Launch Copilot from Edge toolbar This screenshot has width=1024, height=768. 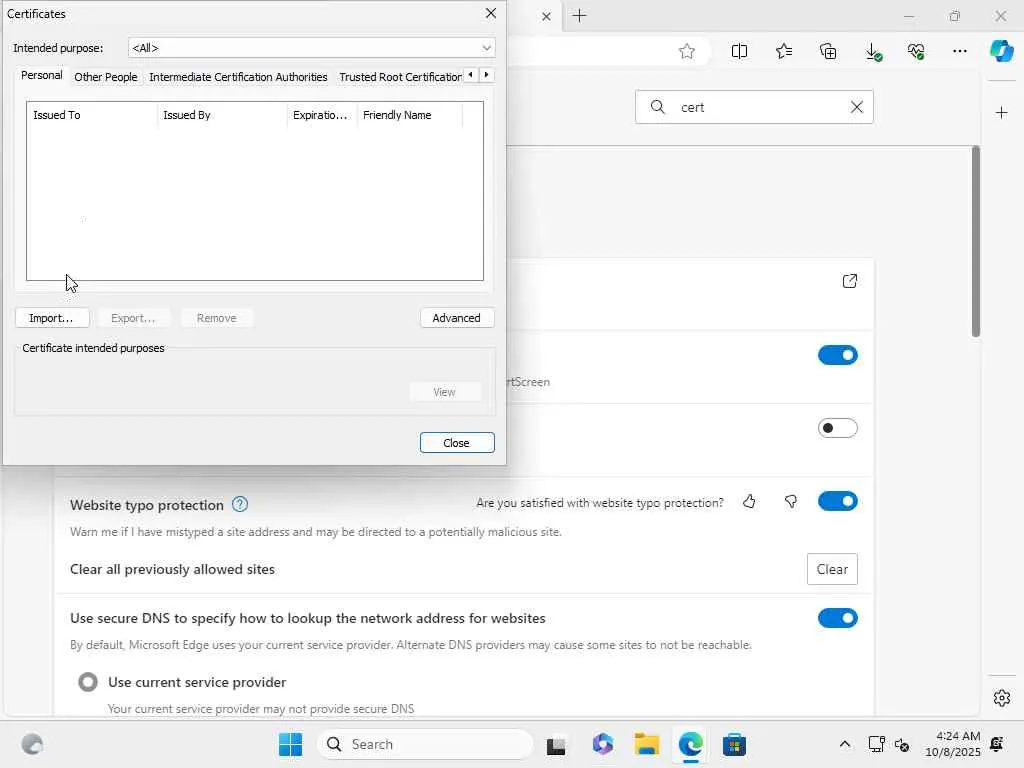click(x=1001, y=51)
